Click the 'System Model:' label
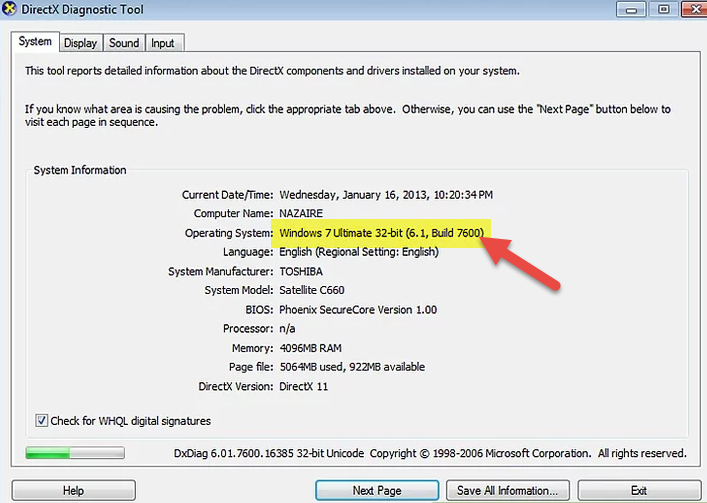 pyautogui.click(x=239, y=290)
